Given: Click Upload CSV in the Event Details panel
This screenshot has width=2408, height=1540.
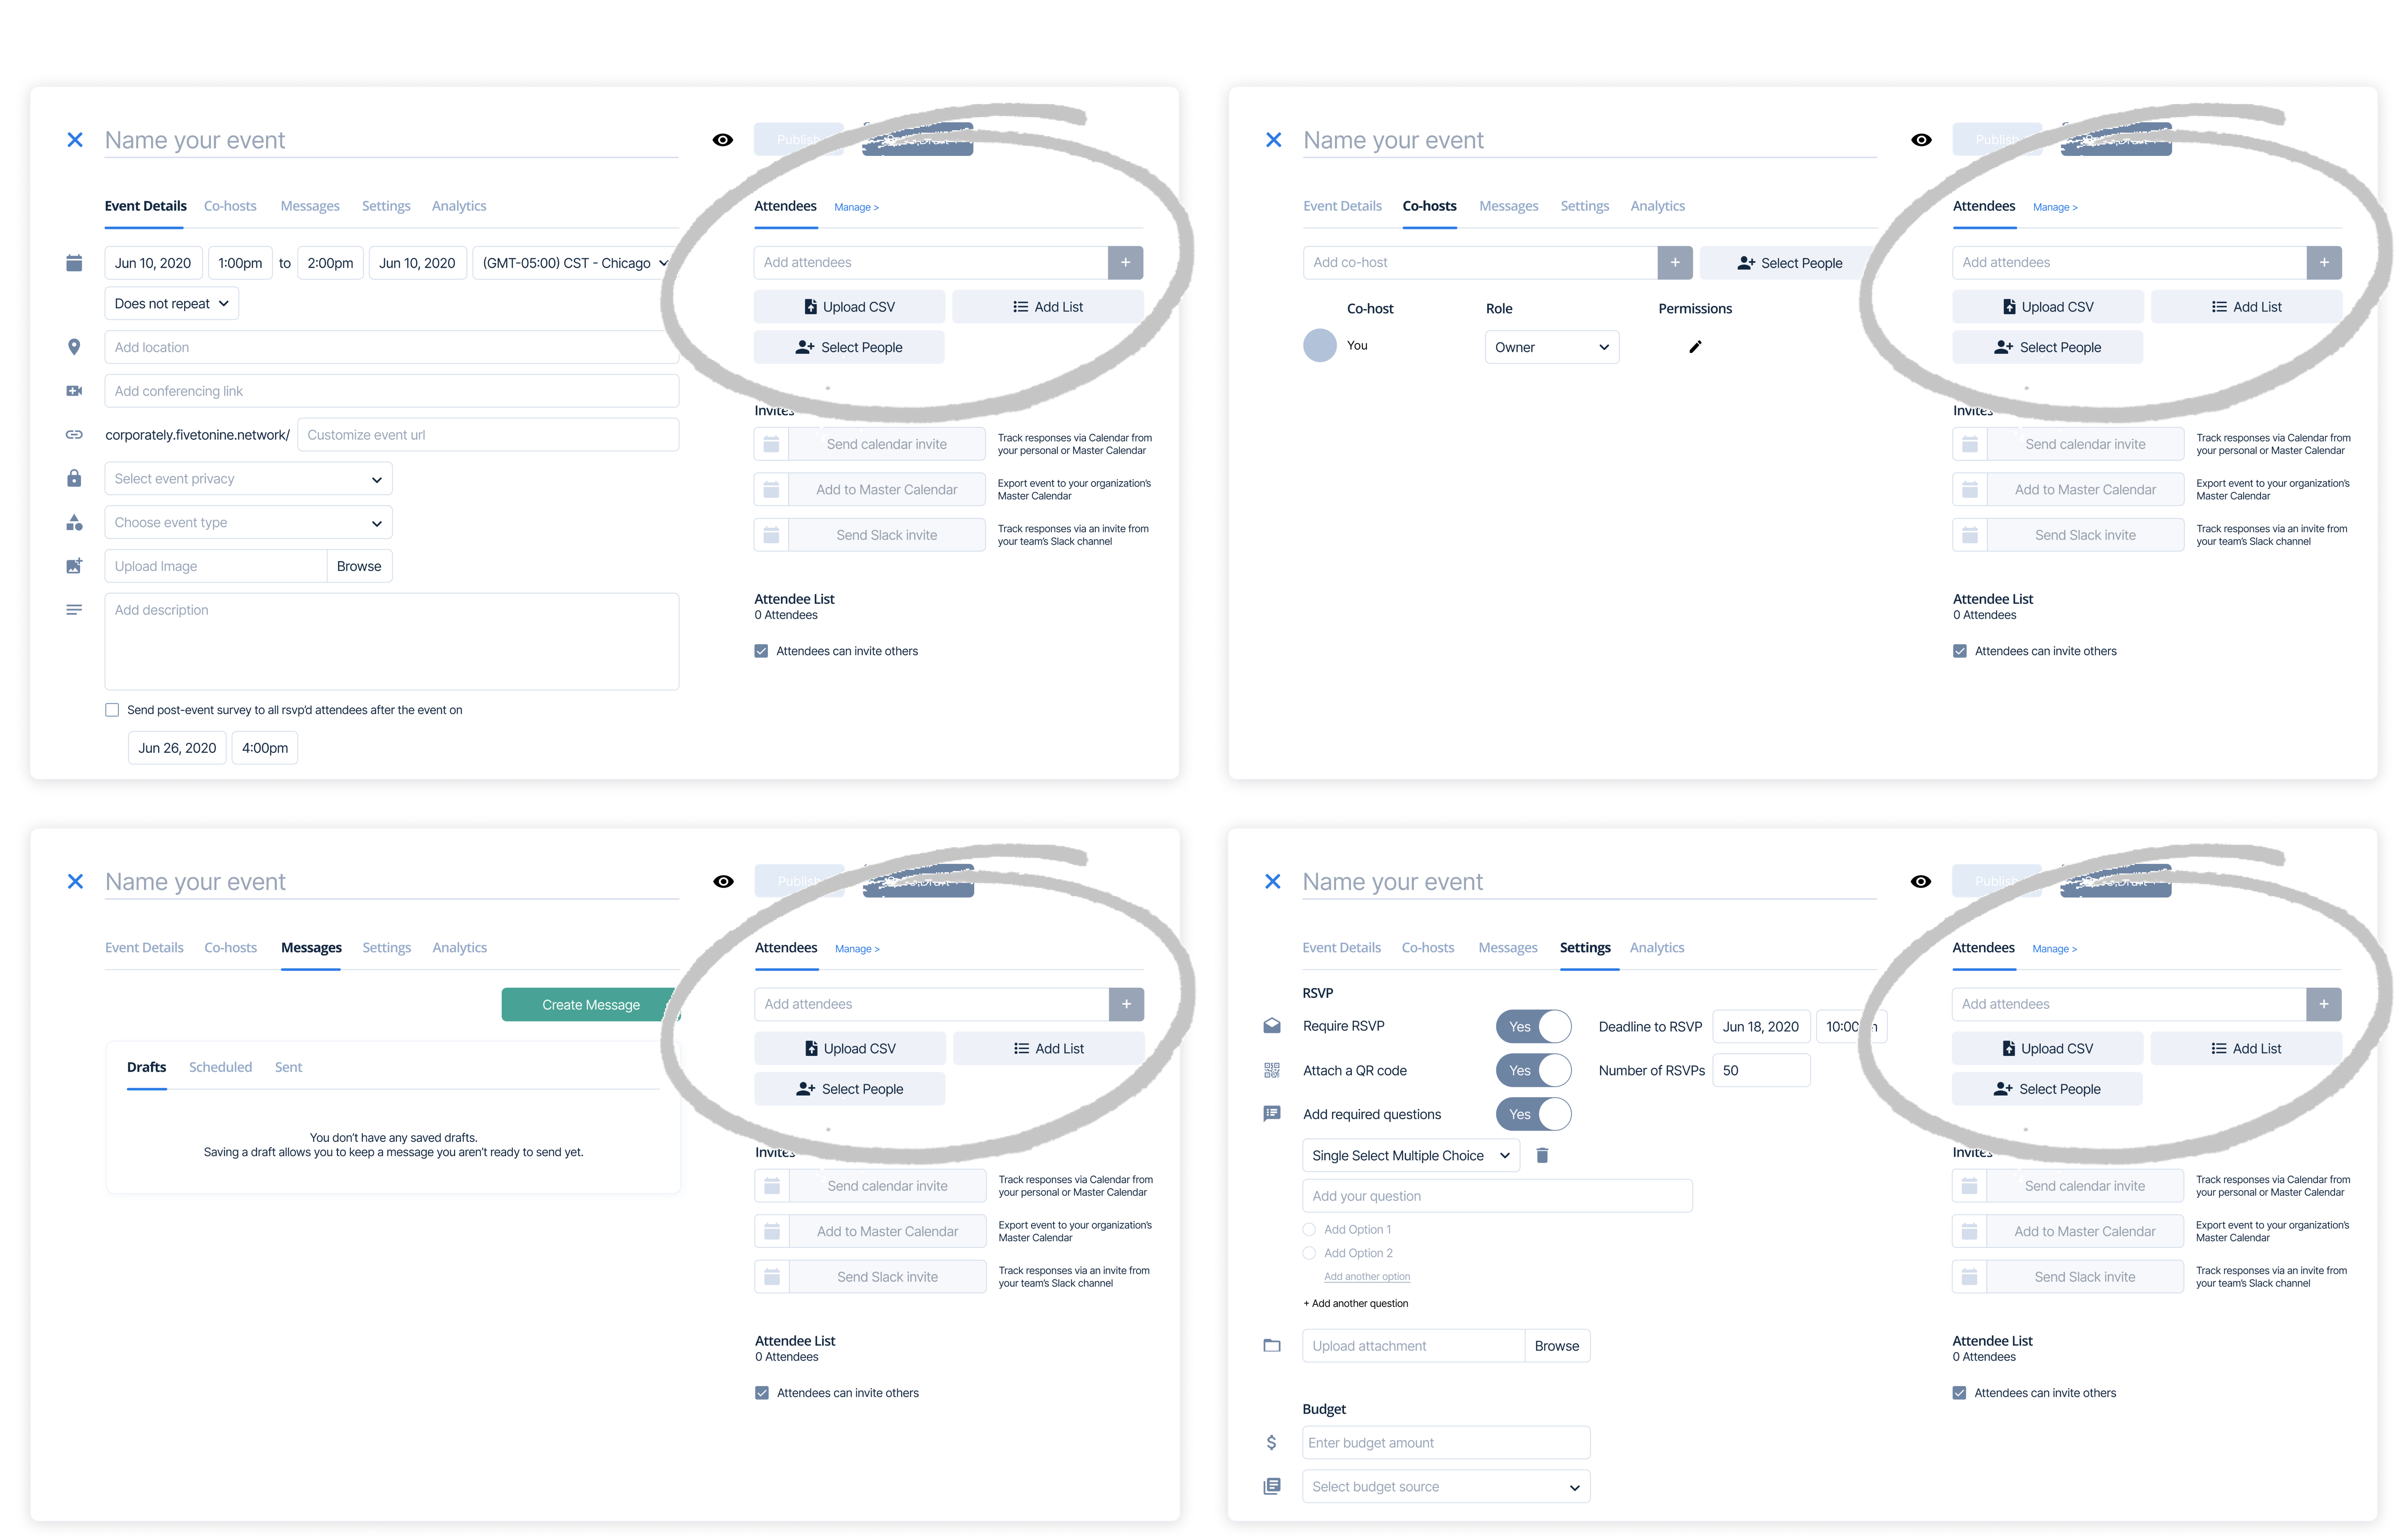Looking at the screenshot, I should pos(849,307).
